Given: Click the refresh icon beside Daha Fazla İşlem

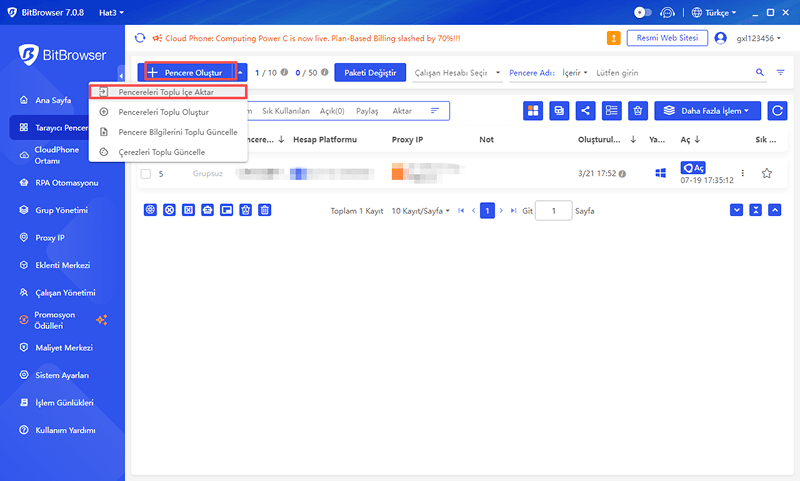Looking at the screenshot, I should point(778,111).
